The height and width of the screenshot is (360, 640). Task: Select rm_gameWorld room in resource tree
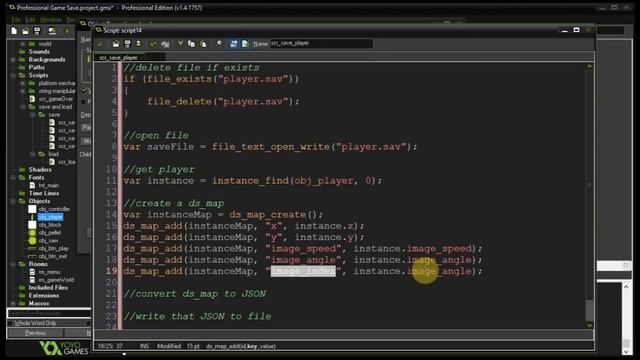56,280
